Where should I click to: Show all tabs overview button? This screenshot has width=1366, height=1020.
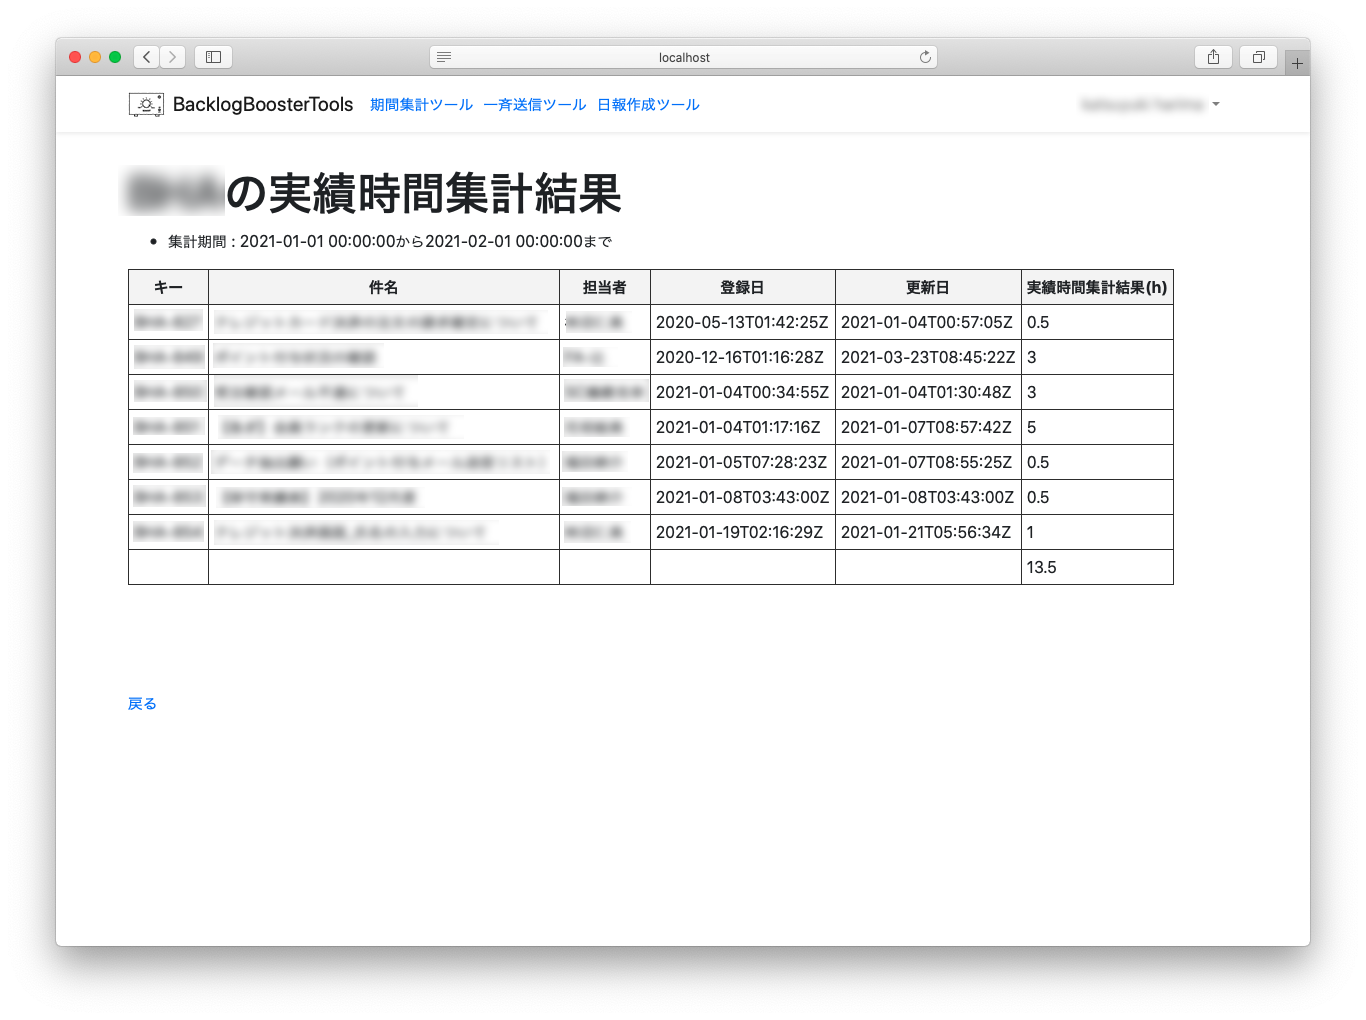[1258, 57]
